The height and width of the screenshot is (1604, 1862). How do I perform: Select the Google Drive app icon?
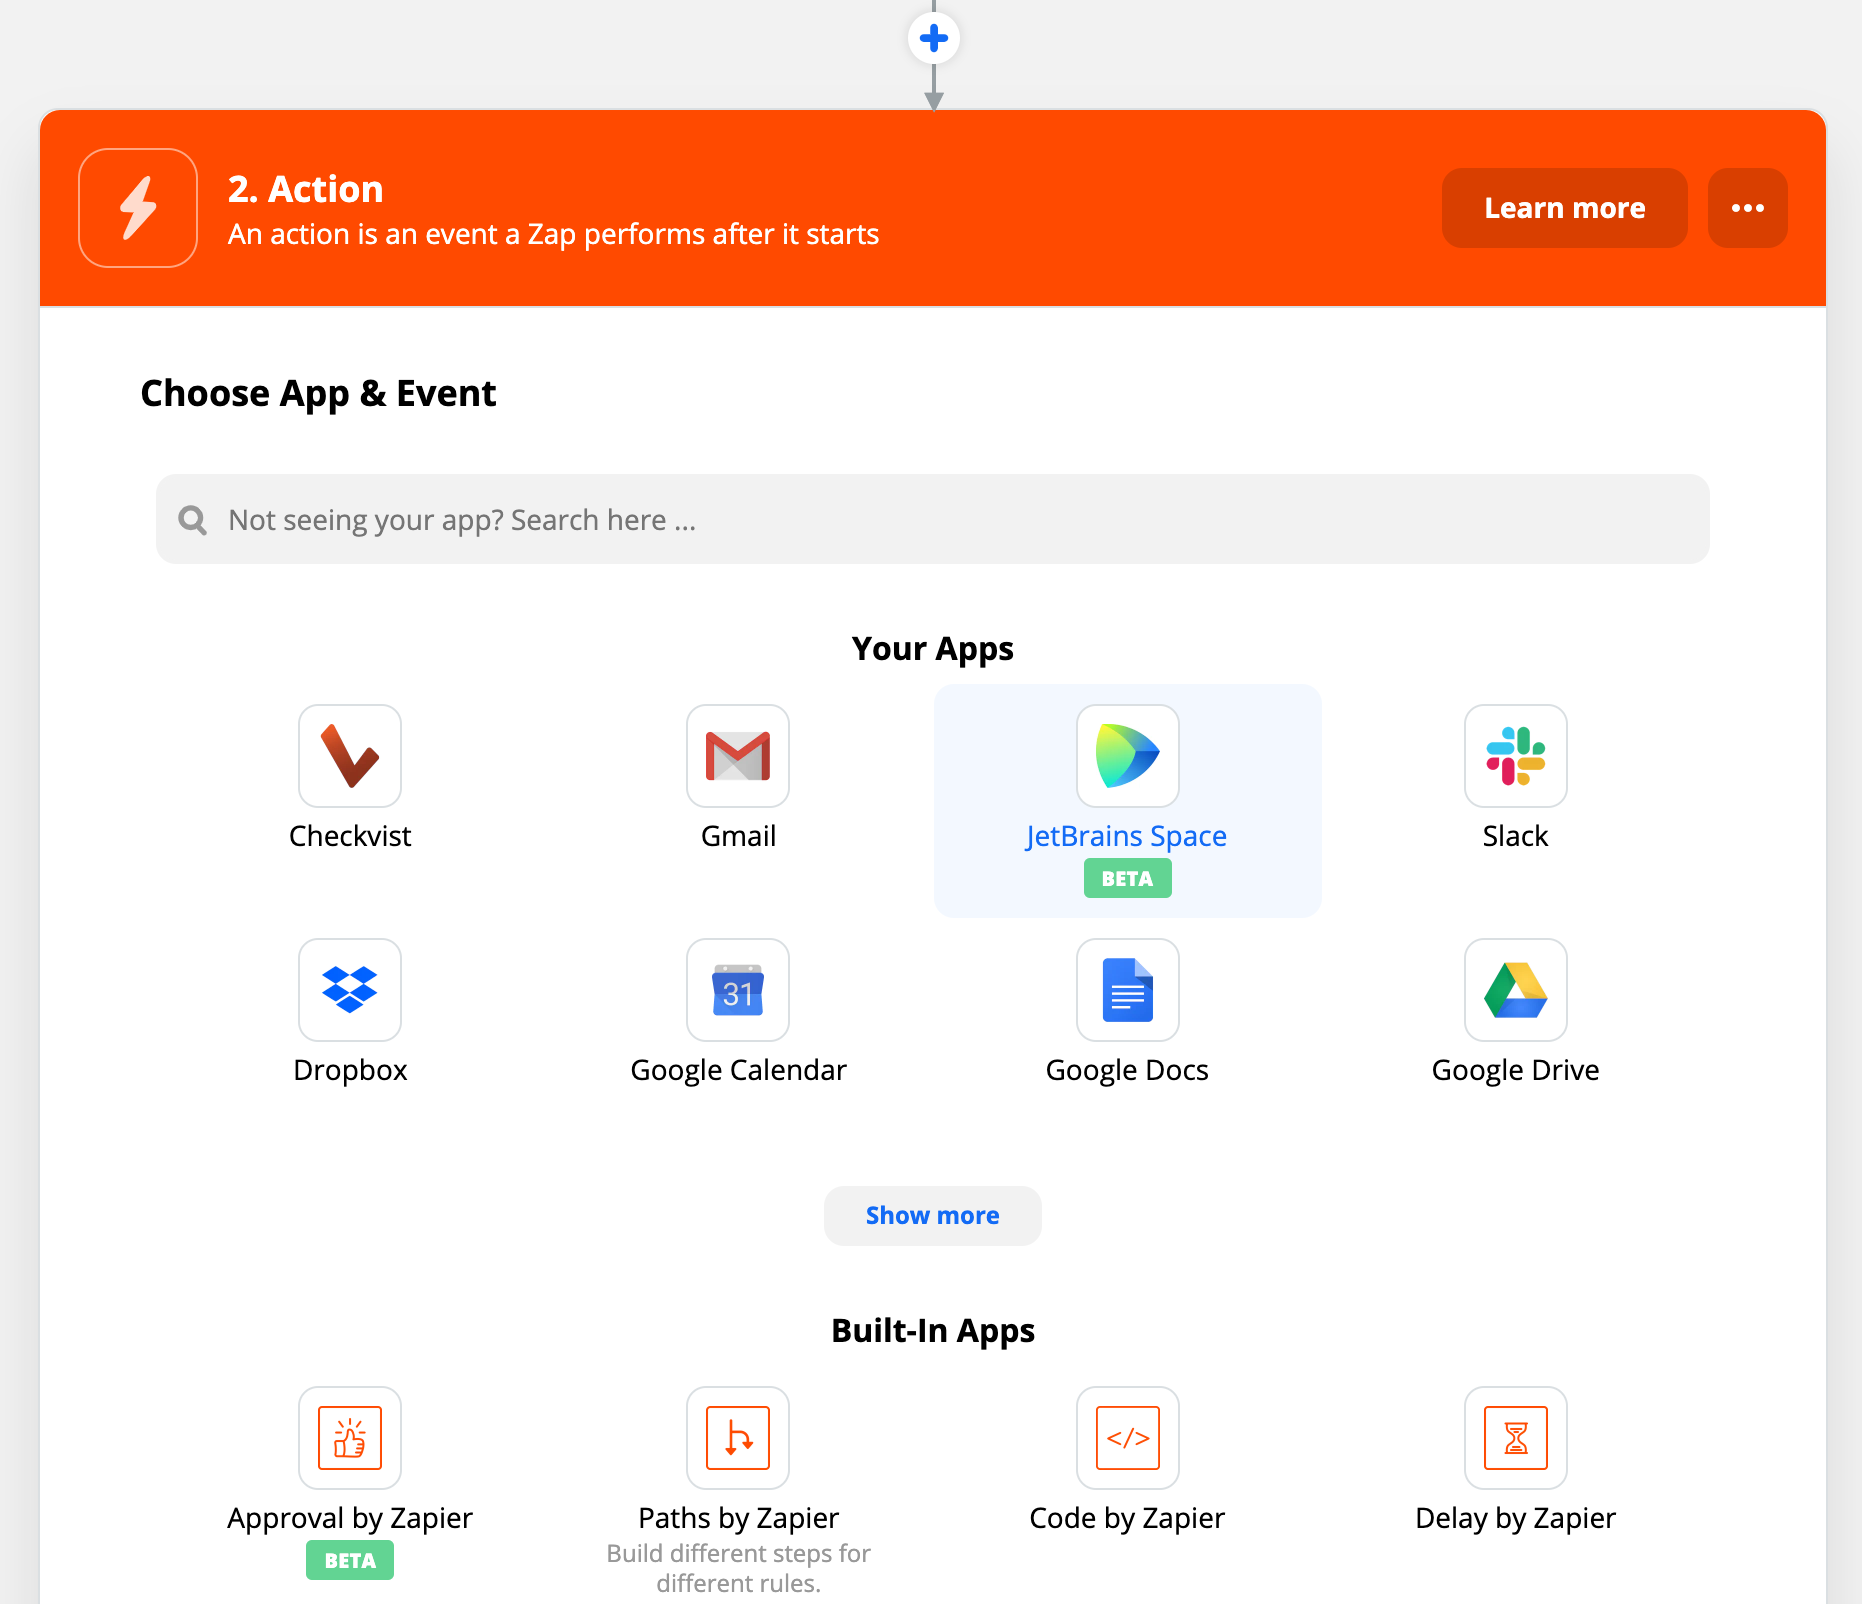(x=1515, y=990)
